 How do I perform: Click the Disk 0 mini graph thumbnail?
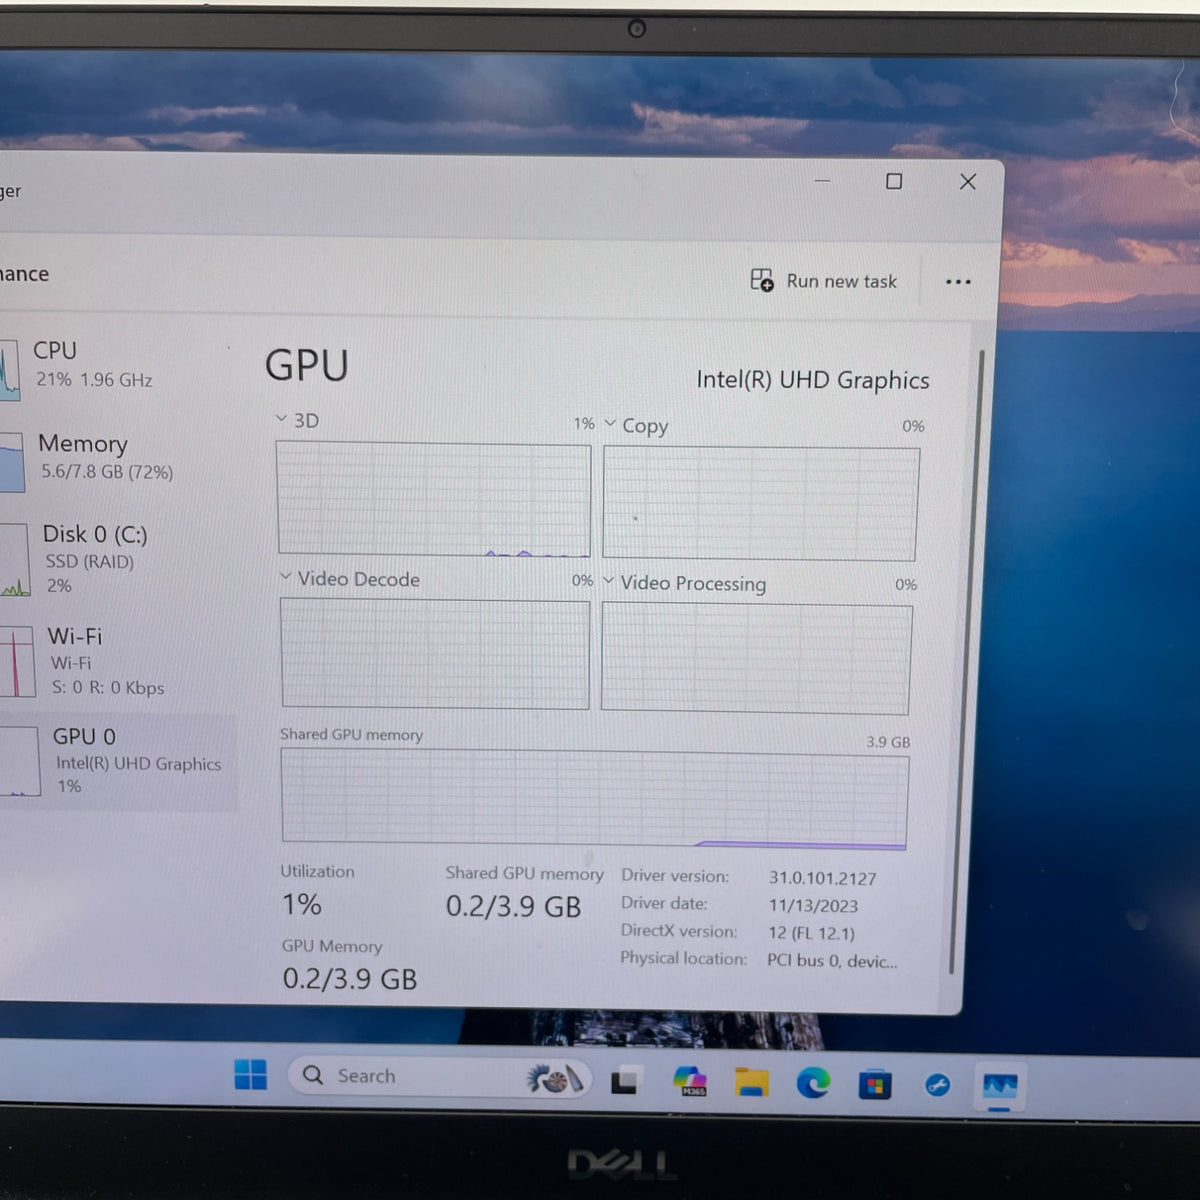(x=14, y=561)
